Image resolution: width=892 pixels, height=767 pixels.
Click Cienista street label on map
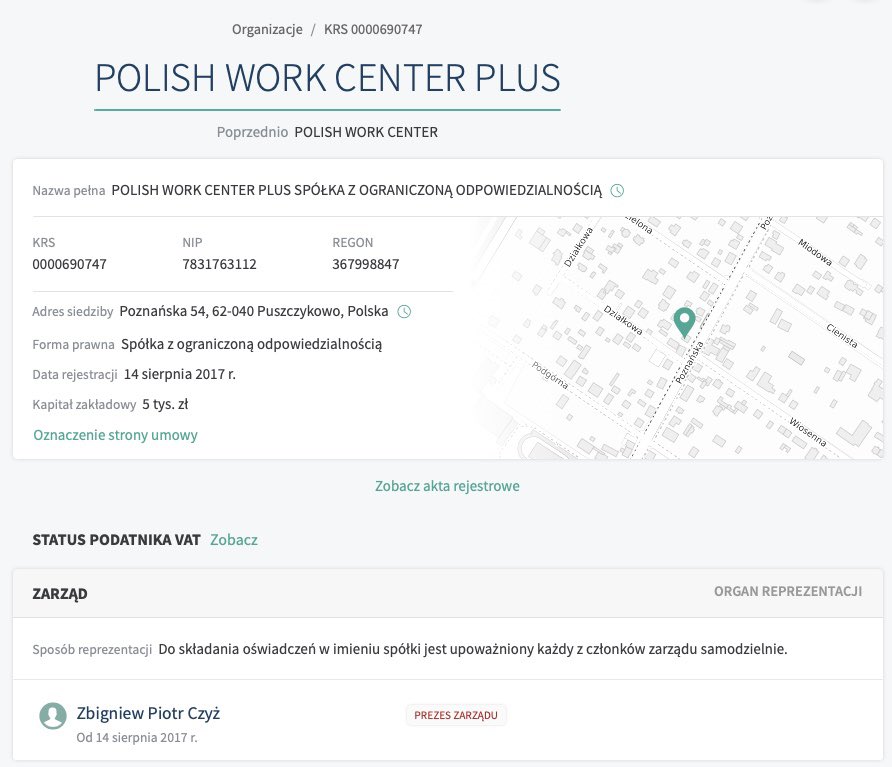[x=841, y=335]
